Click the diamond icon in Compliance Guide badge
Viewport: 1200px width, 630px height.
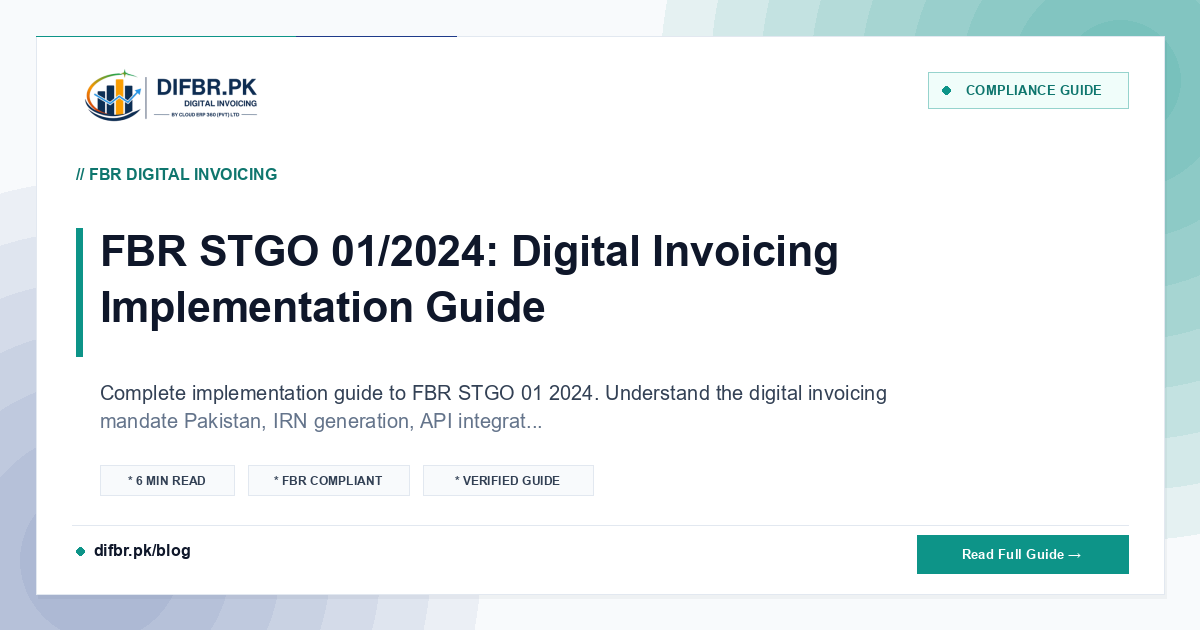946,90
